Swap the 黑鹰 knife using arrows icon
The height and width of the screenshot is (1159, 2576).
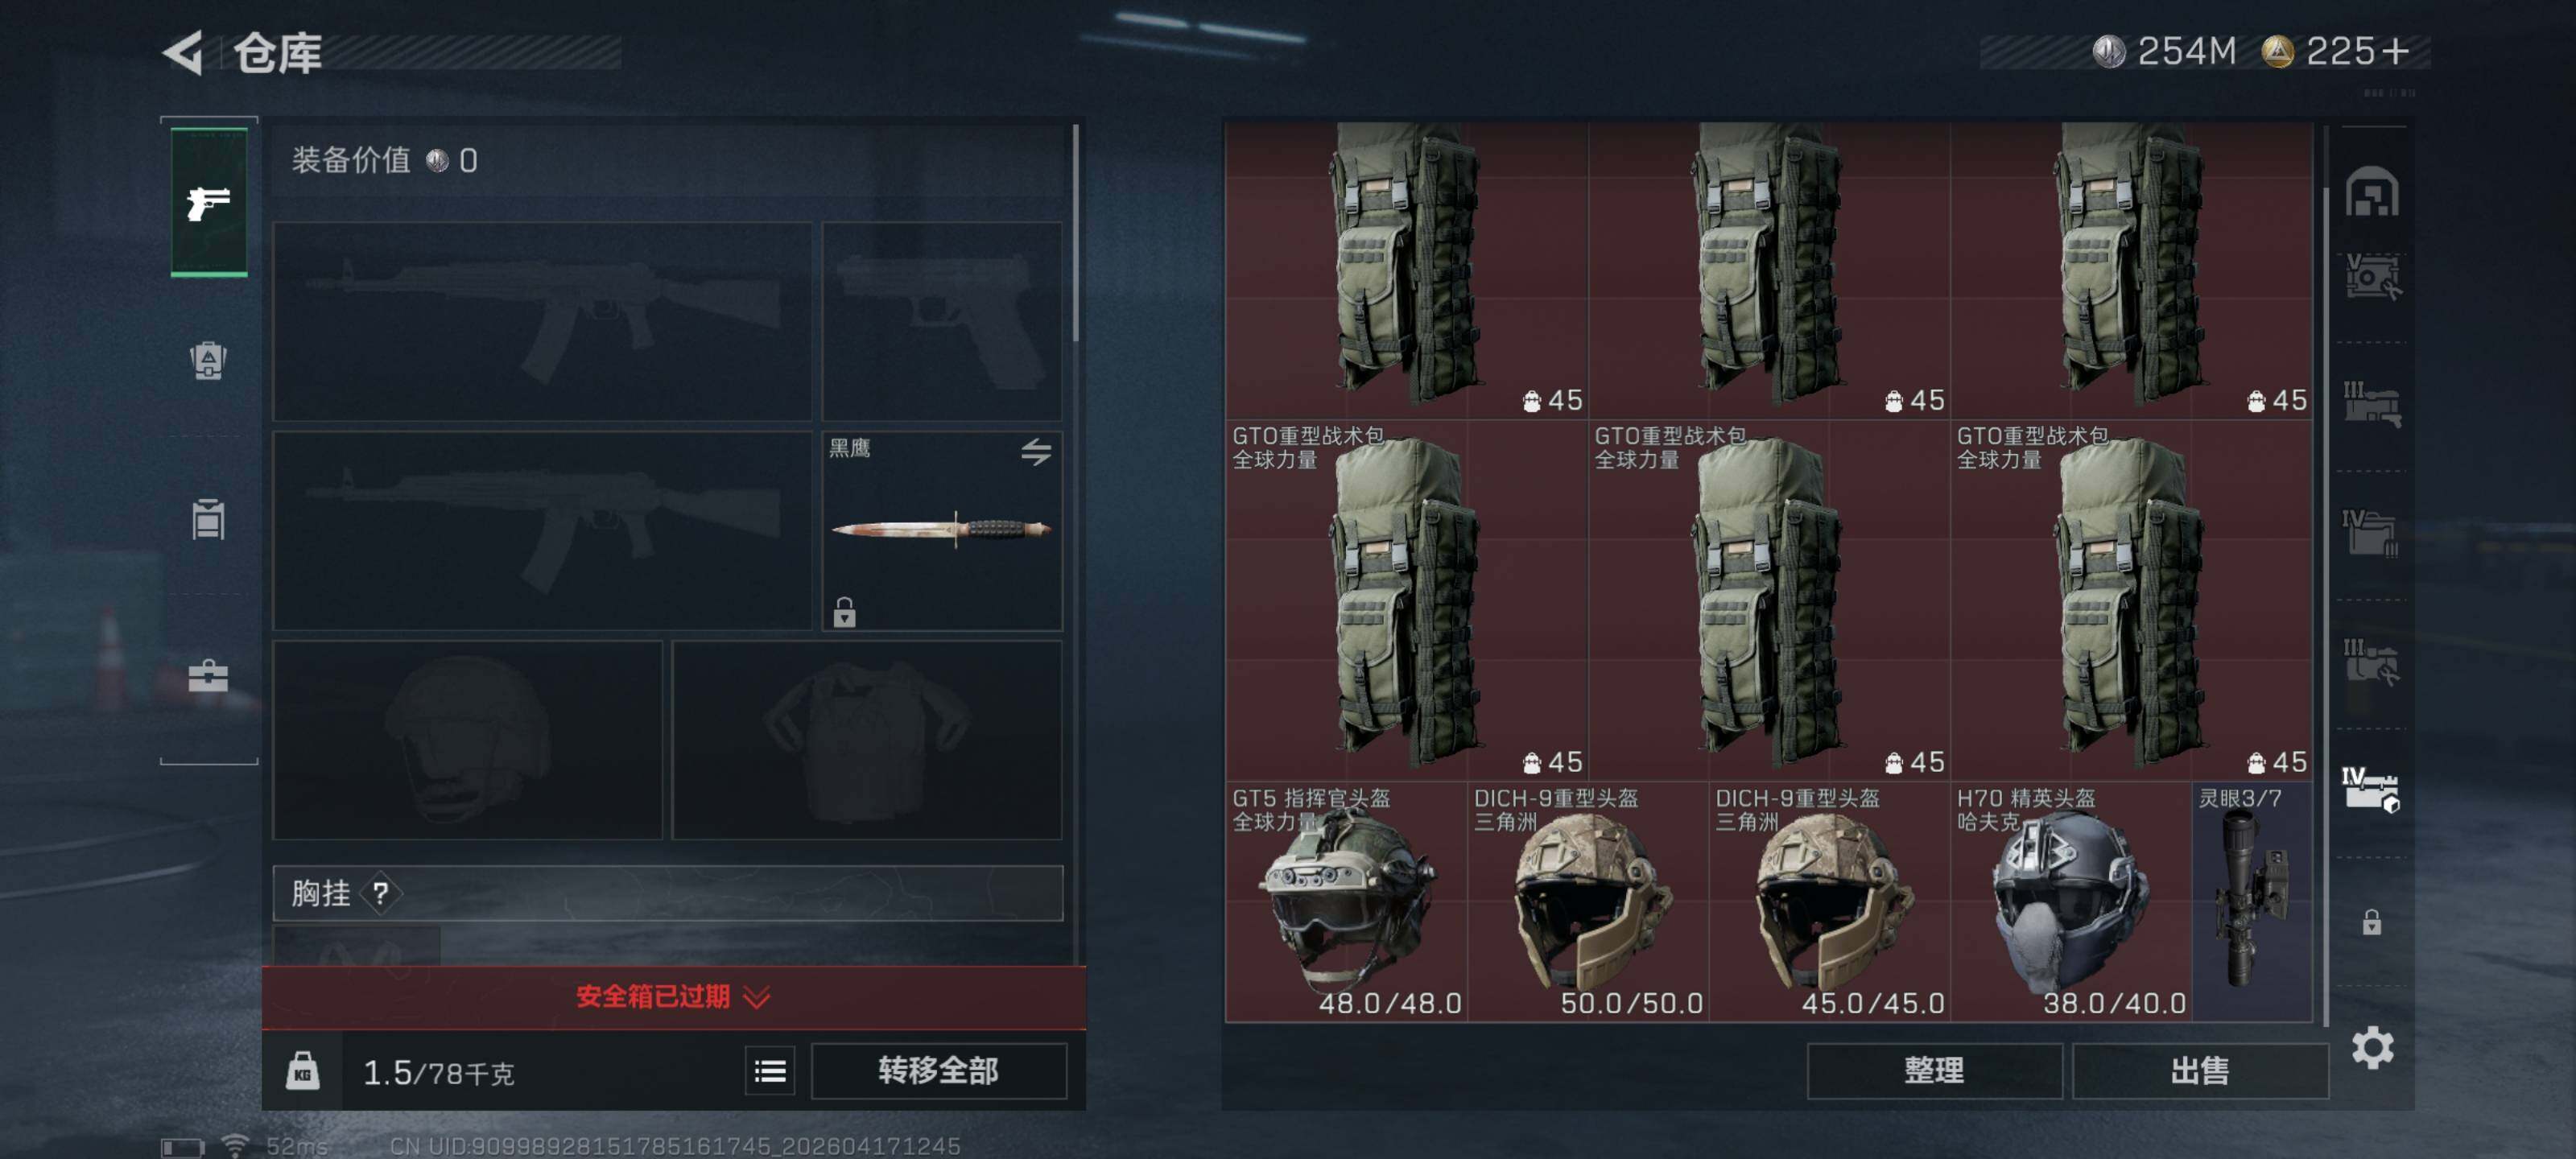tap(1036, 452)
